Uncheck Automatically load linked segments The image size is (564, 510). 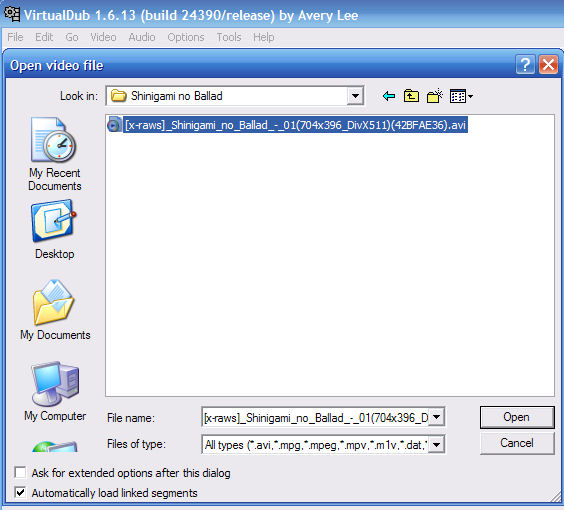pos(20,492)
